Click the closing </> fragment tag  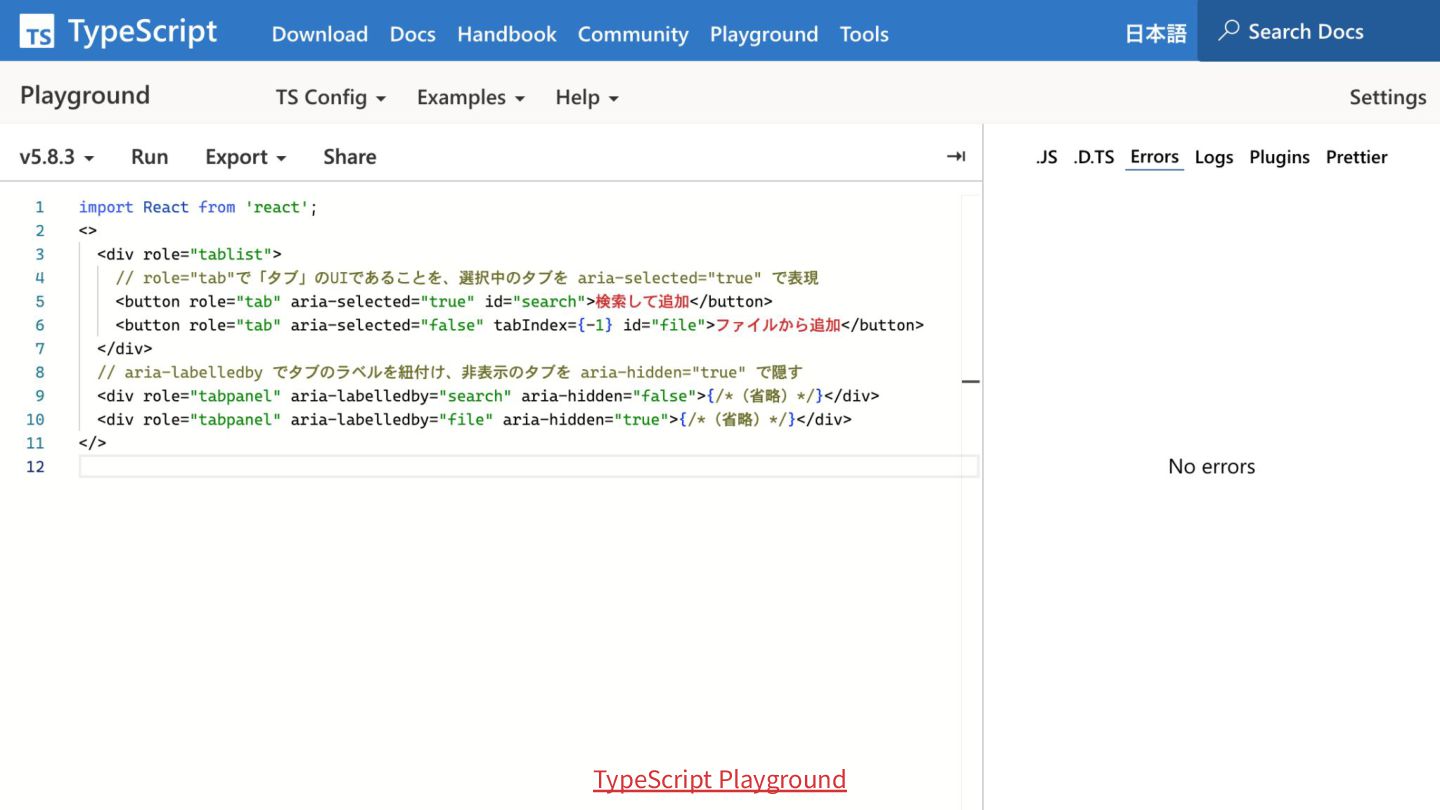pos(92,443)
